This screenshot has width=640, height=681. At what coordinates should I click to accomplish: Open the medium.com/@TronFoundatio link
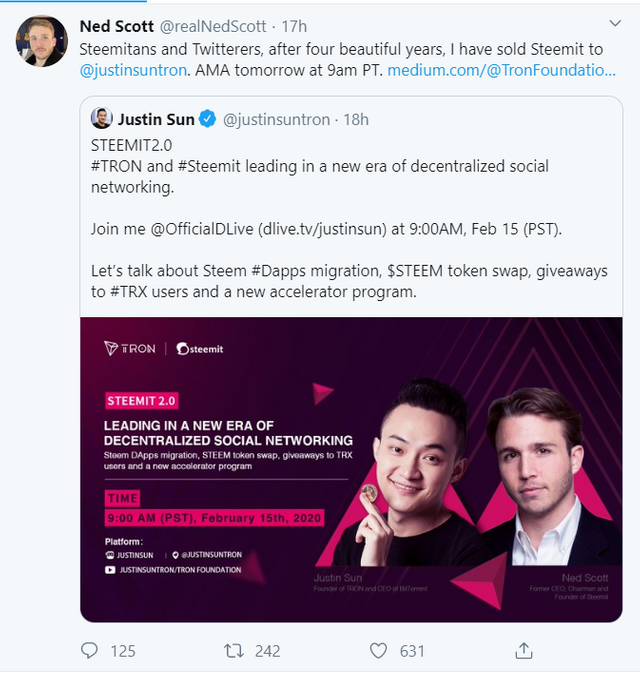coord(501,71)
